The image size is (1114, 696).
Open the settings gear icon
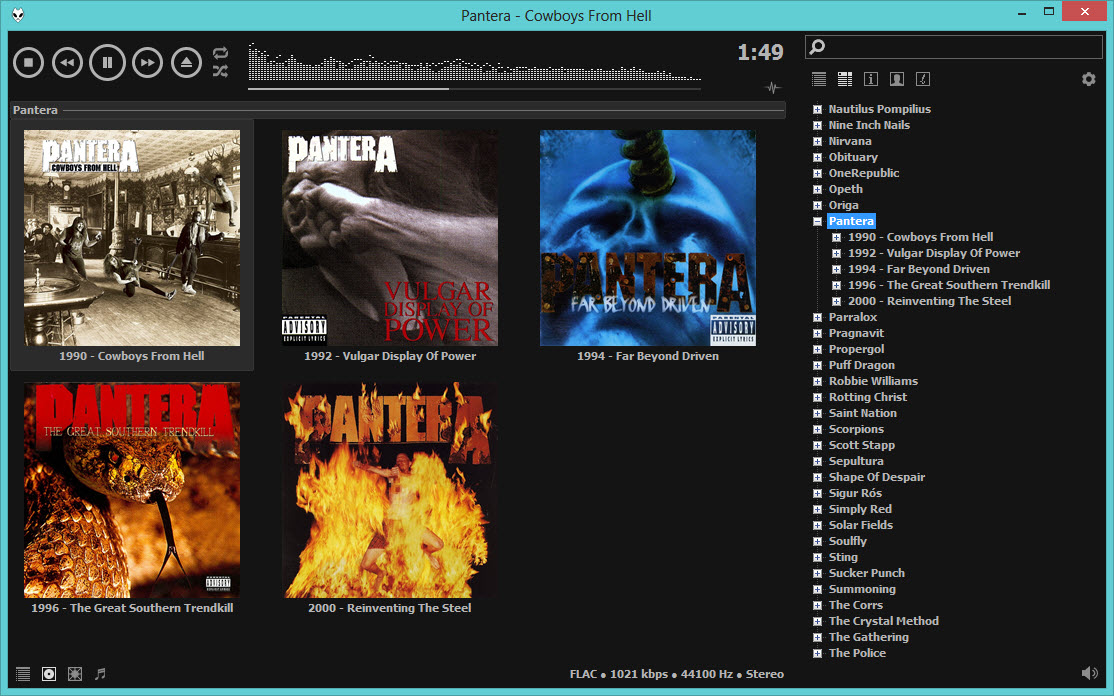pyautogui.click(x=1089, y=79)
